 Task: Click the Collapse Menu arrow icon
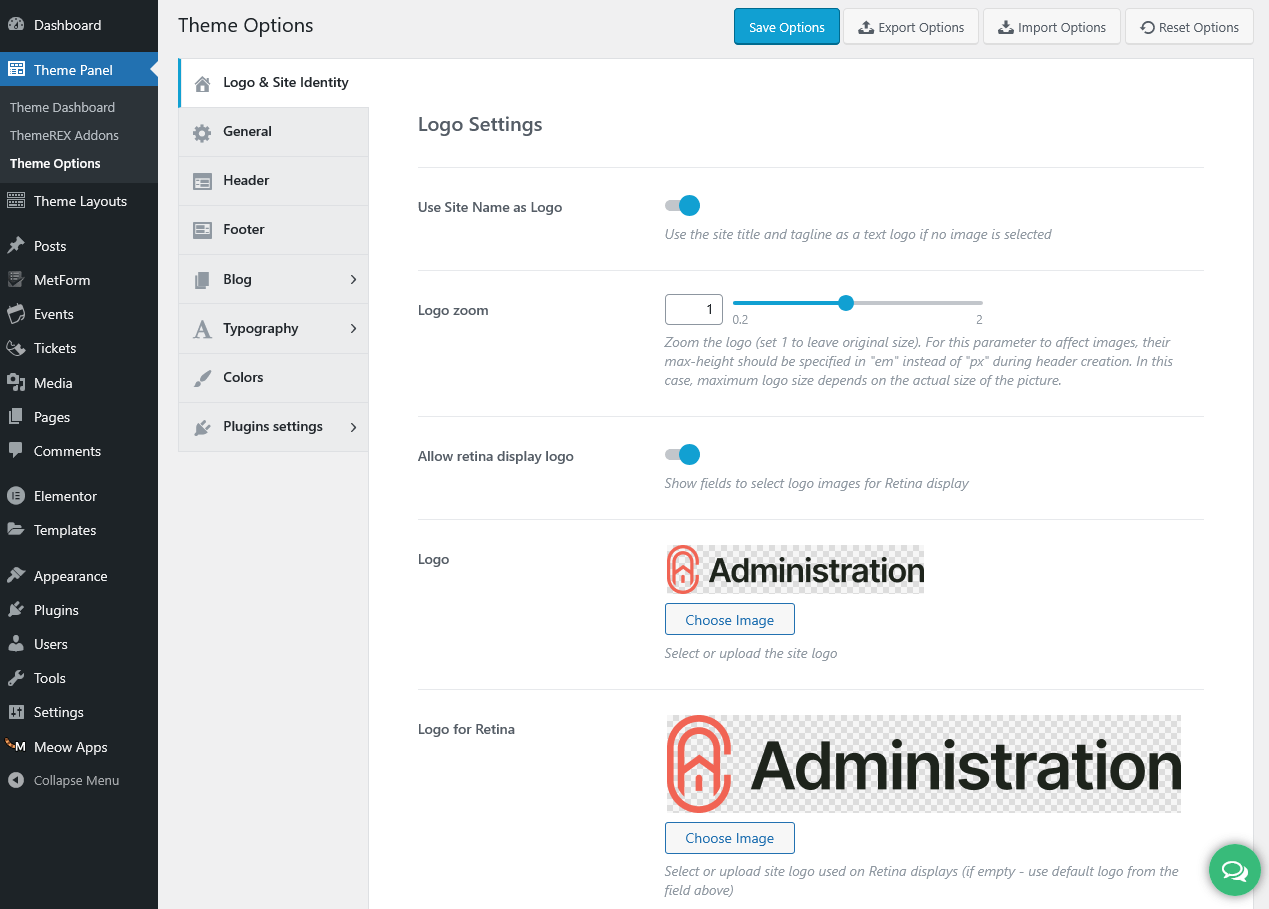click(x=15, y=780)
